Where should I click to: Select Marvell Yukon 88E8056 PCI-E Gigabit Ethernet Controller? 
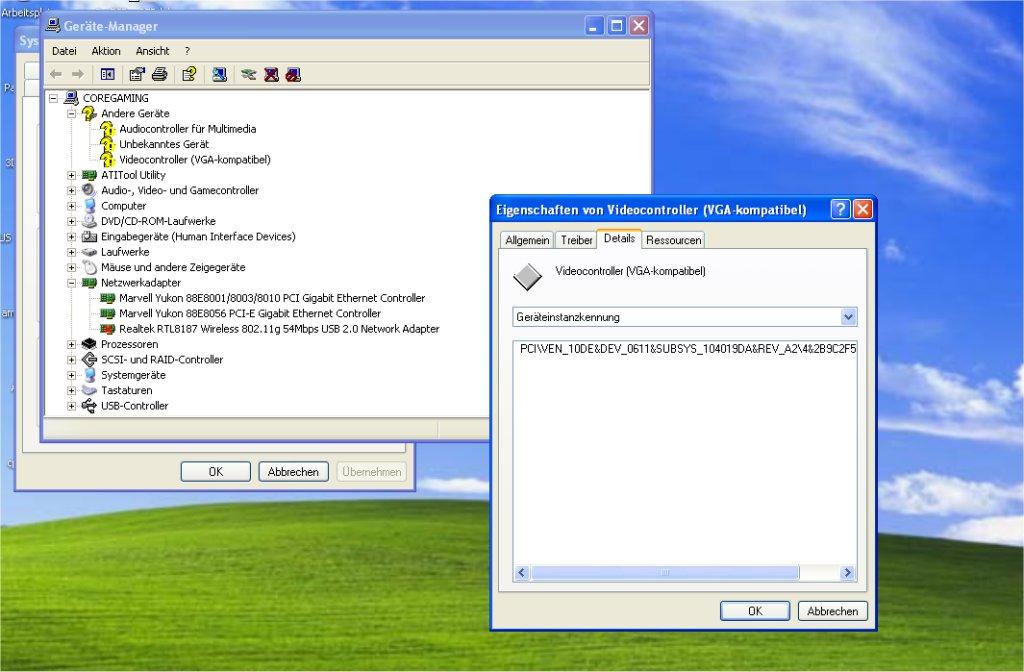tap(250, 313)
